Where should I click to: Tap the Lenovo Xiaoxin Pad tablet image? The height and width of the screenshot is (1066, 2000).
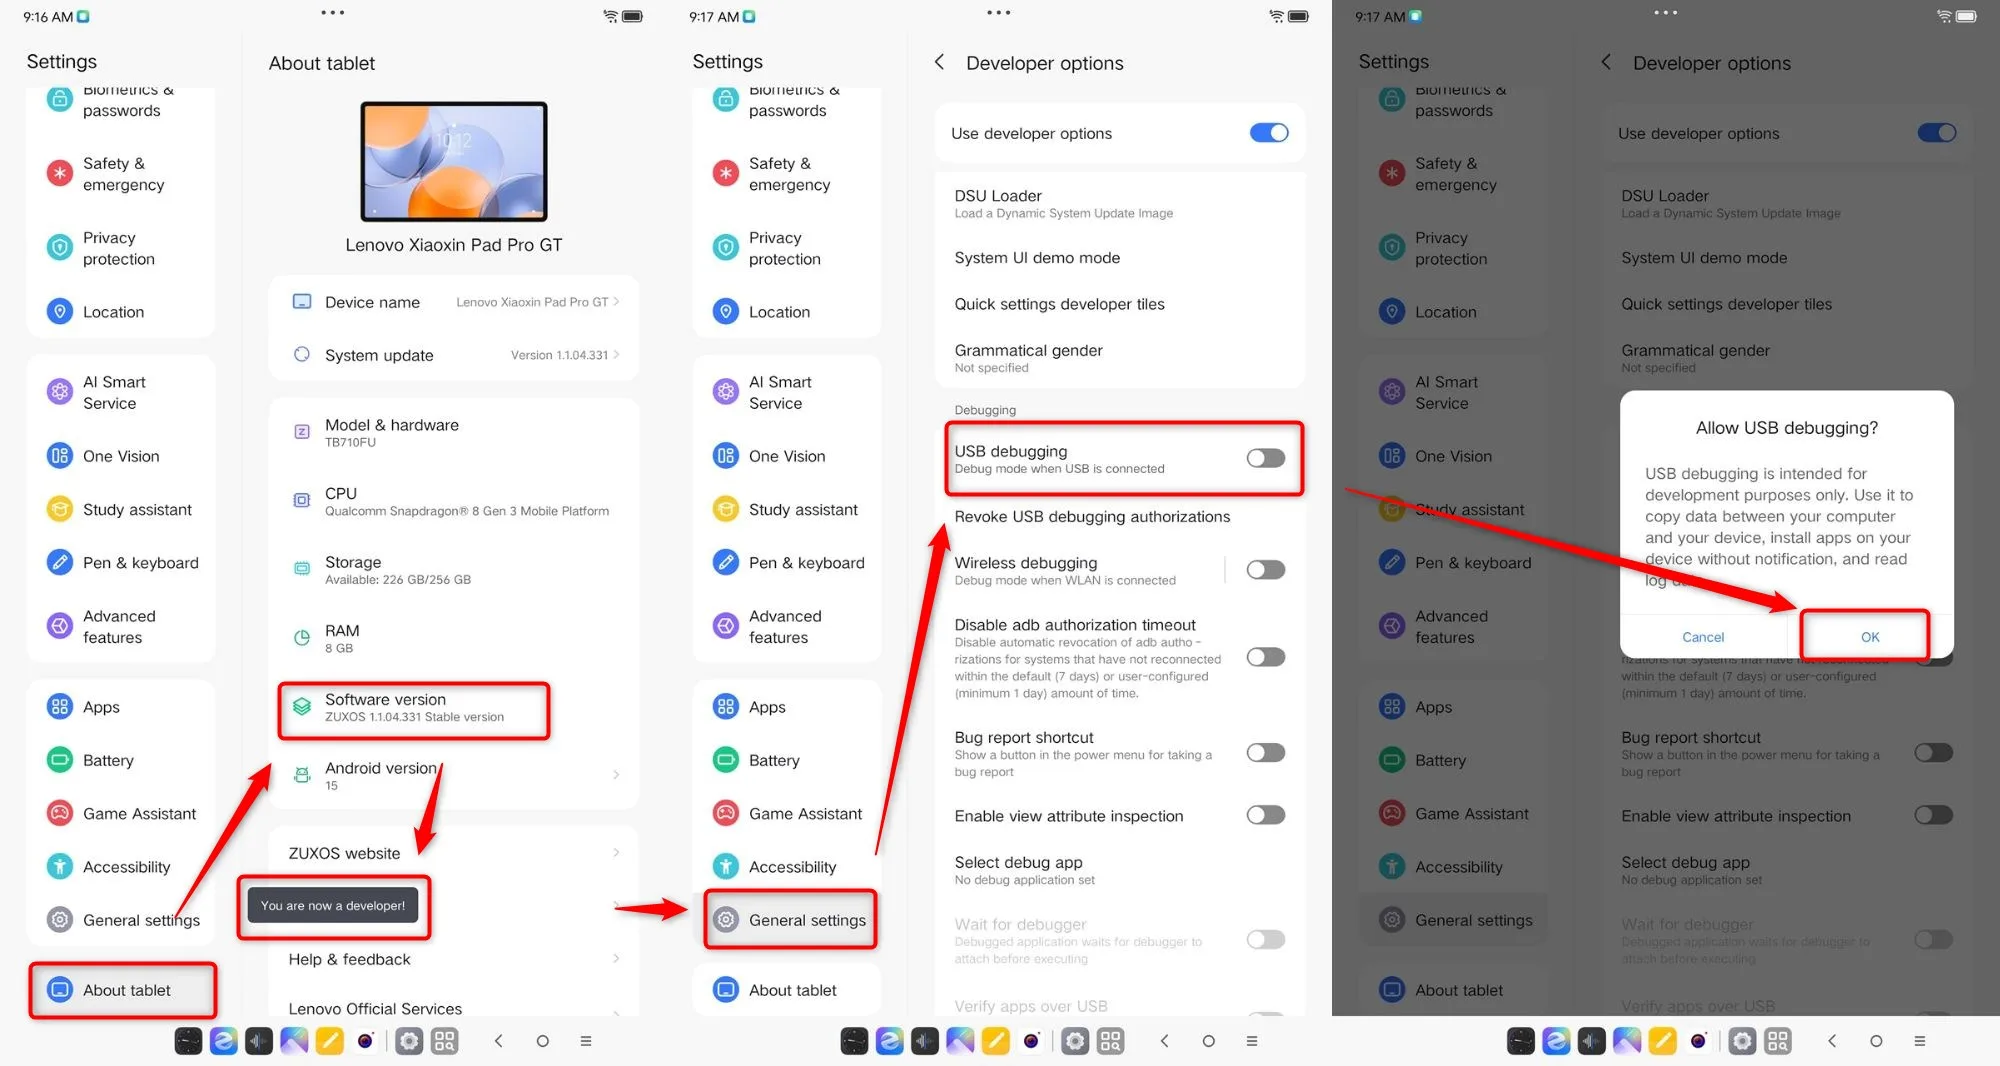tap(453, 161)
